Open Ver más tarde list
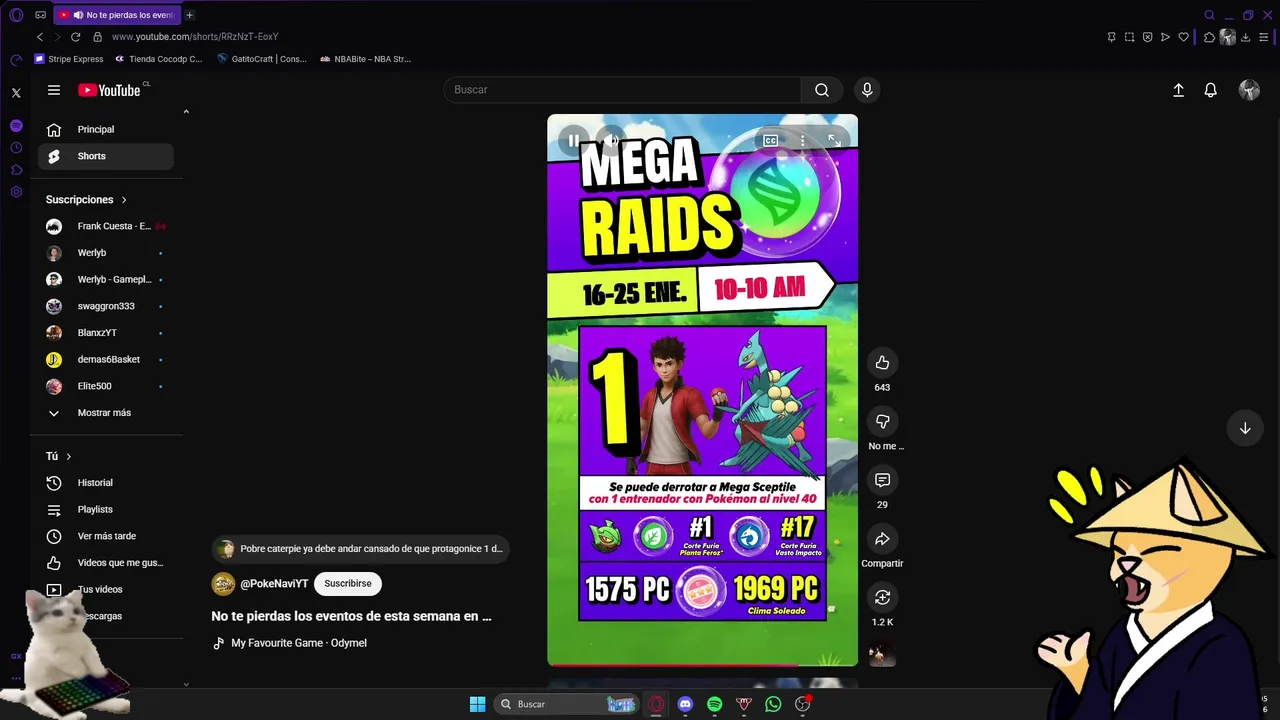The height and width of the screenshot is (720, 1280). click(106, 536)
